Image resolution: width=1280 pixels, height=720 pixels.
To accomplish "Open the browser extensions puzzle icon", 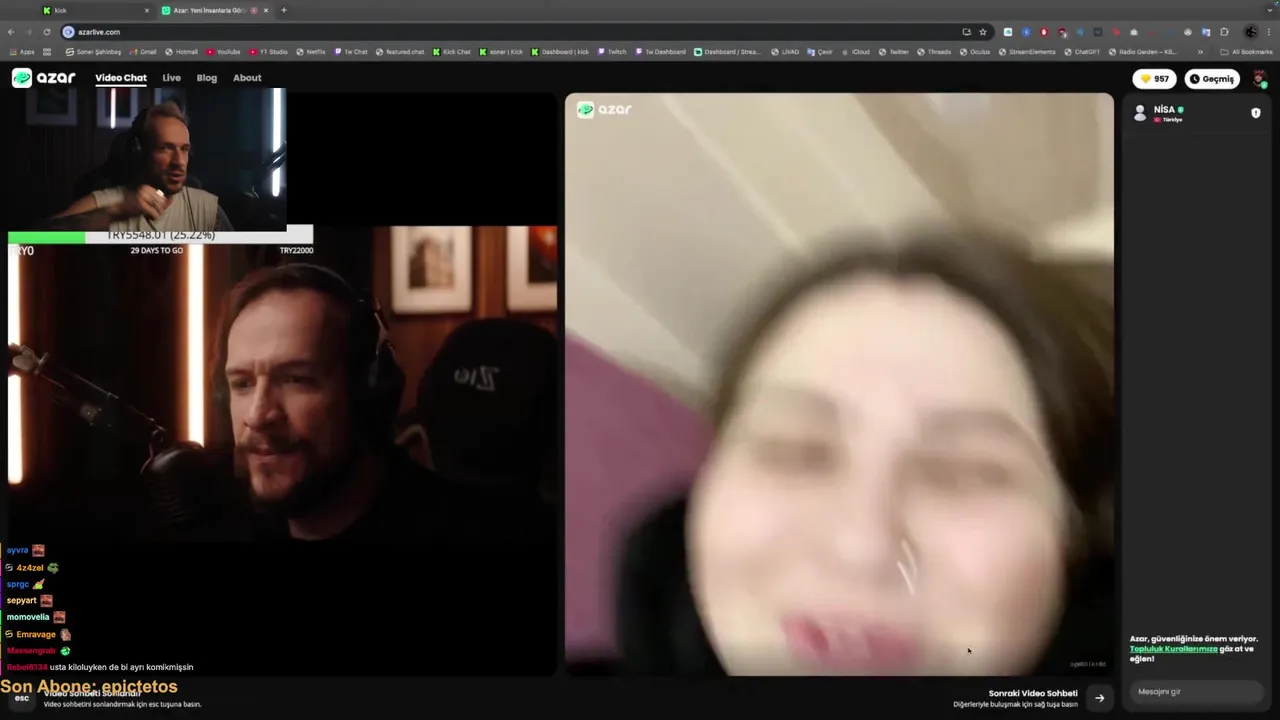I will pyautogui.click(x=1224, y=31).
